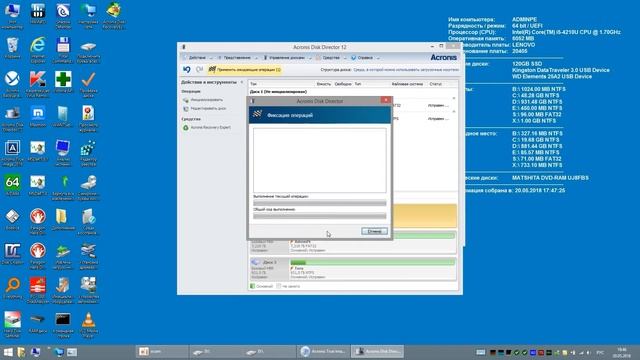Open the AIDA64 desktop icon
The width and height of the screenshot is (640, 360).
(x=12, y=185)
